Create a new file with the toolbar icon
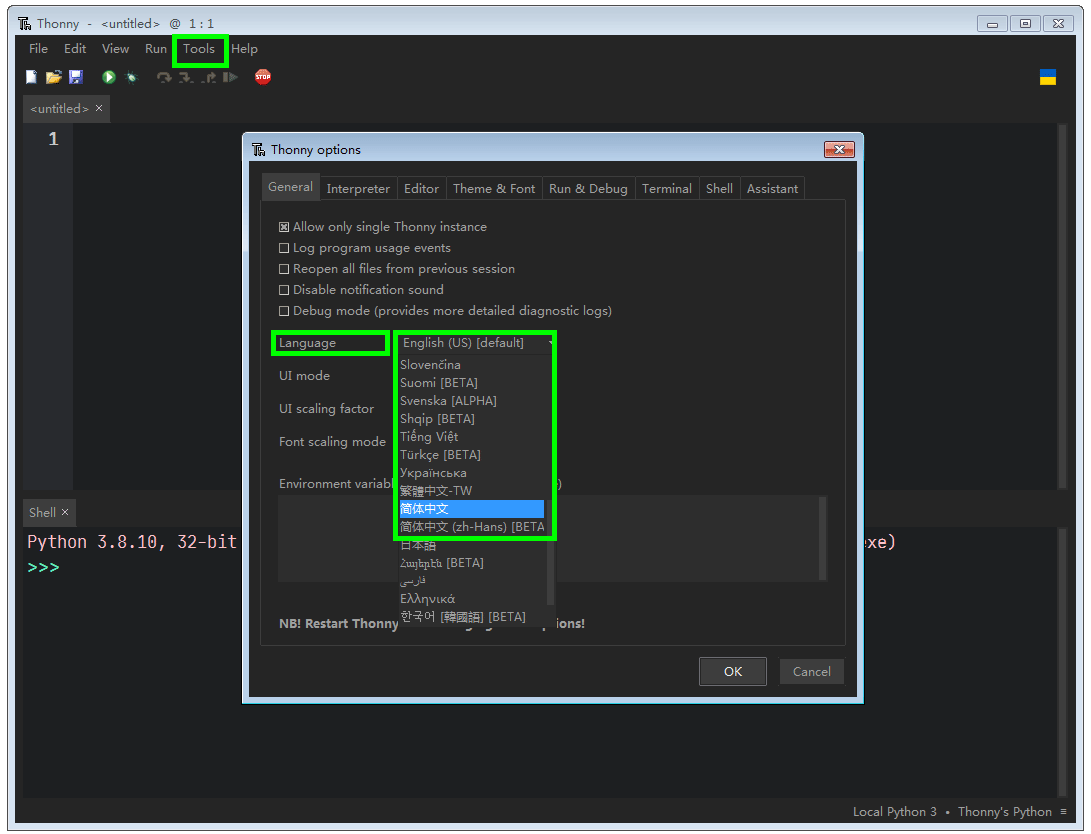Image resolution: width=1091 pixels, height=834 pixels. (31, 77)
